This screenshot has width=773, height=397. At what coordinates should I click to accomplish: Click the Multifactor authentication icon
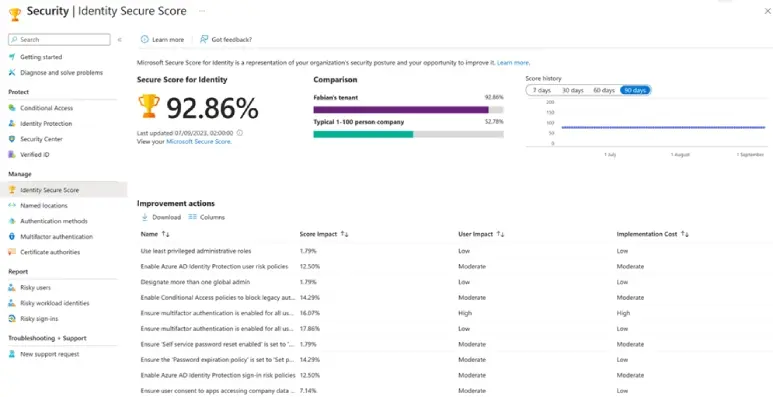tap(12, 237)
